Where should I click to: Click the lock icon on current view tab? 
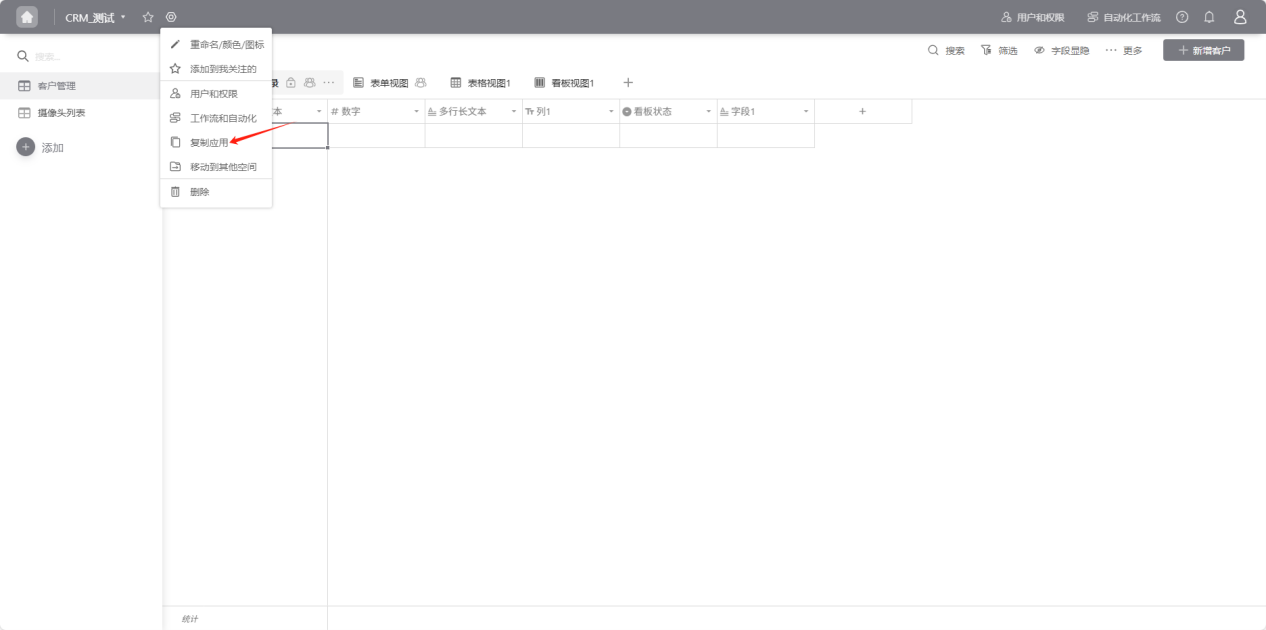click(291, 83)
